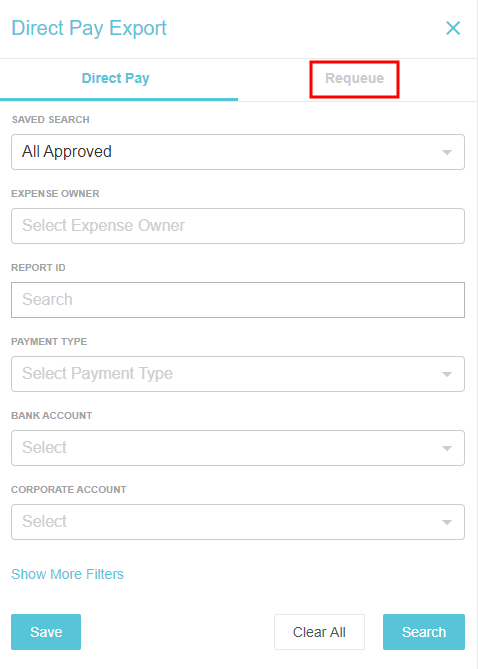Screen dimensions: 478x669
Task: Click the Expense Owner field label
Action: pos(55,194)
